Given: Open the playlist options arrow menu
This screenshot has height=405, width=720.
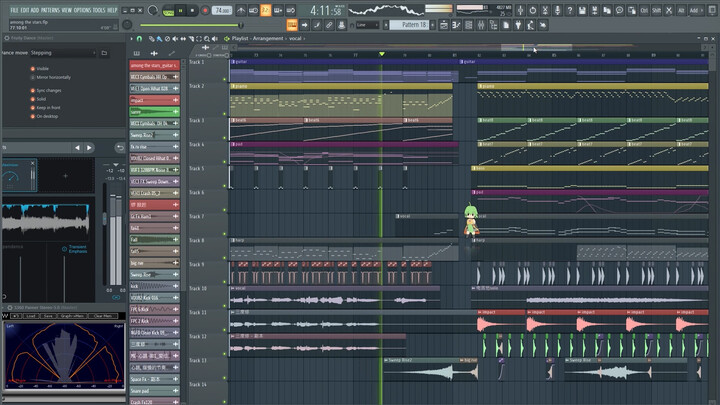Looking at the screenshot, I should 131,39.
